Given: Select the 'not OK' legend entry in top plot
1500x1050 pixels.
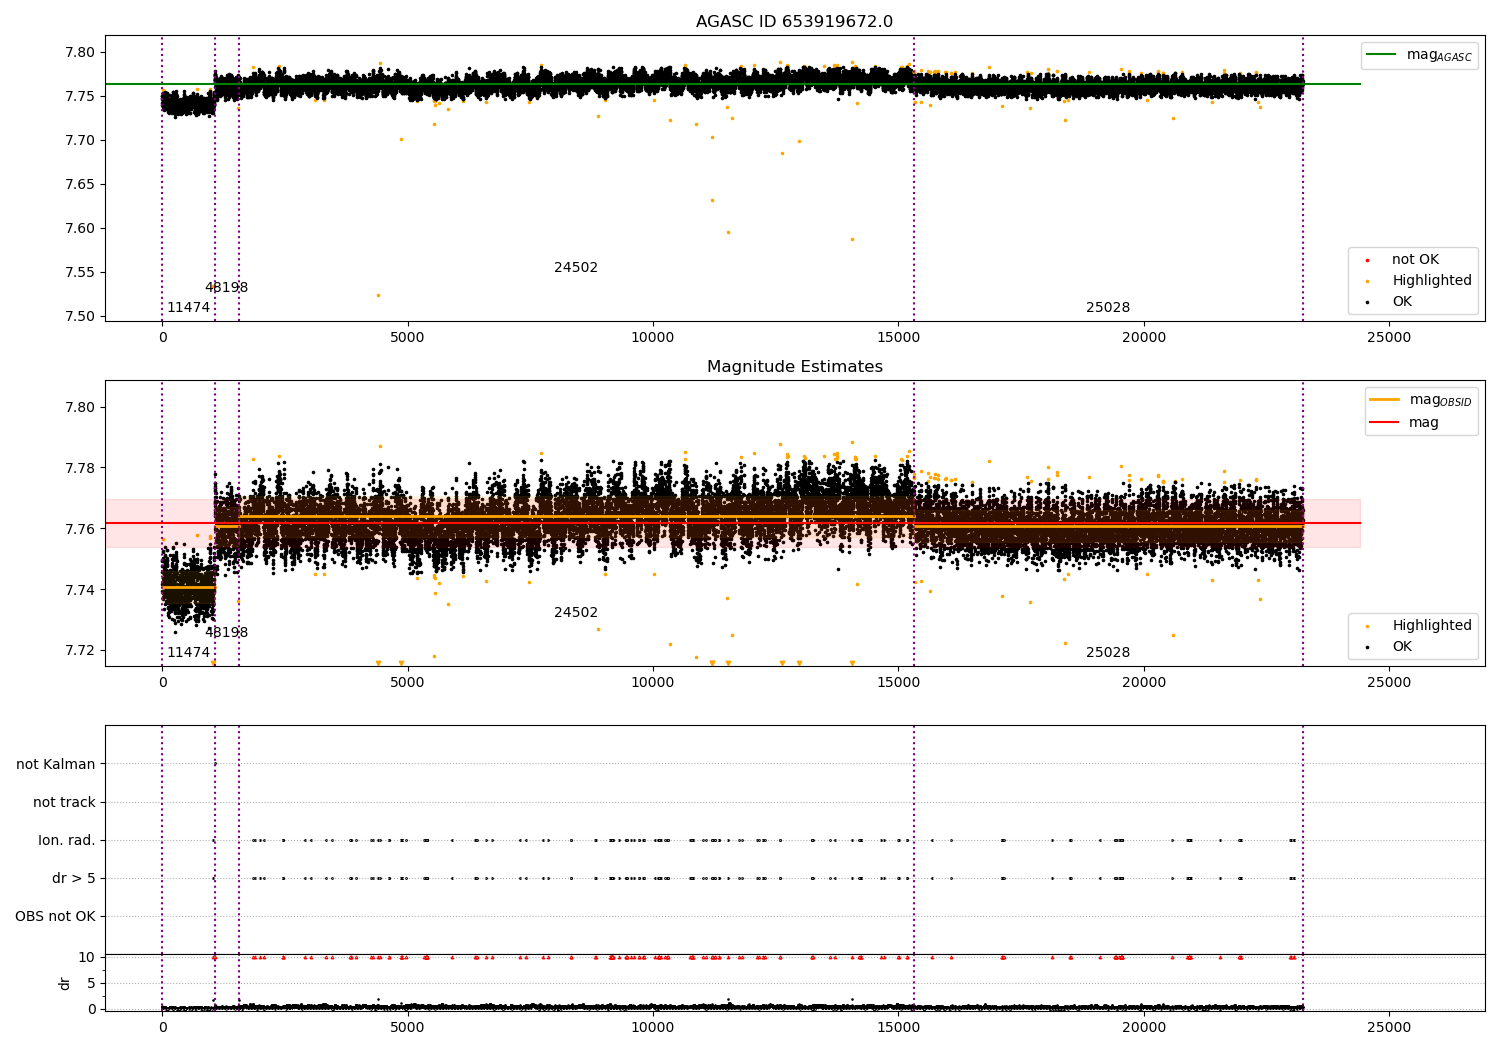Looking at the screenshot, I should tap(1415, 260).
